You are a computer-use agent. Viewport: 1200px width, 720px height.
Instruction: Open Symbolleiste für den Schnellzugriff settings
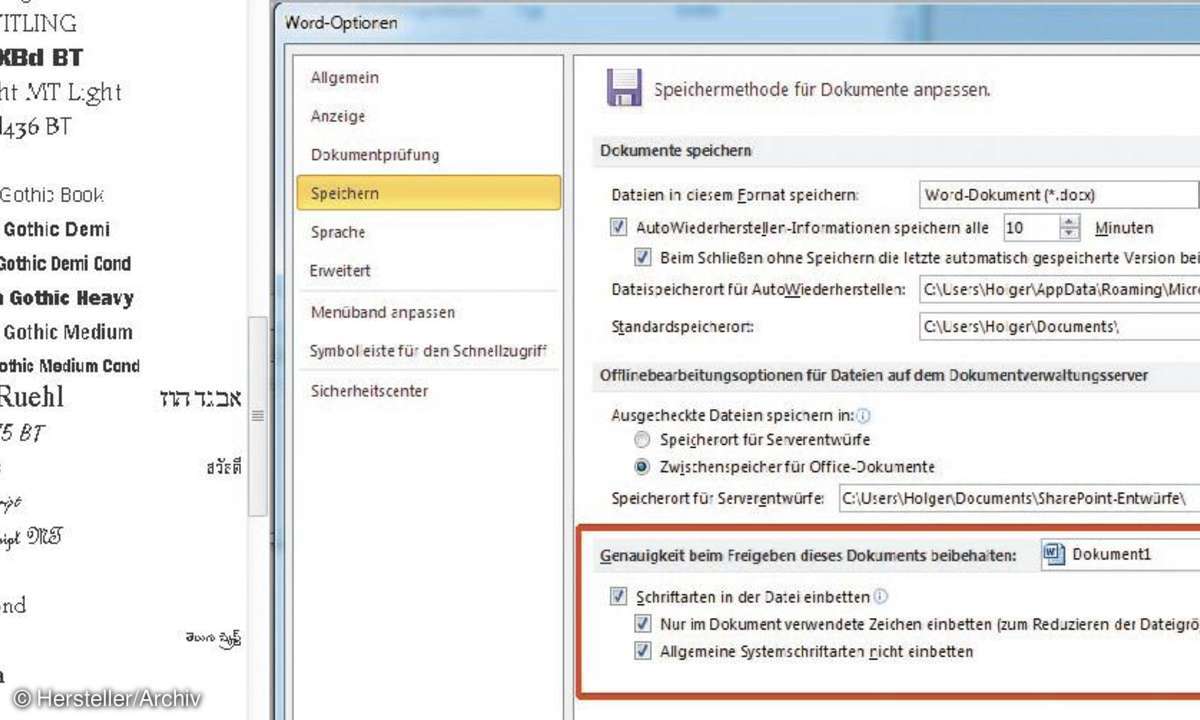429,351
